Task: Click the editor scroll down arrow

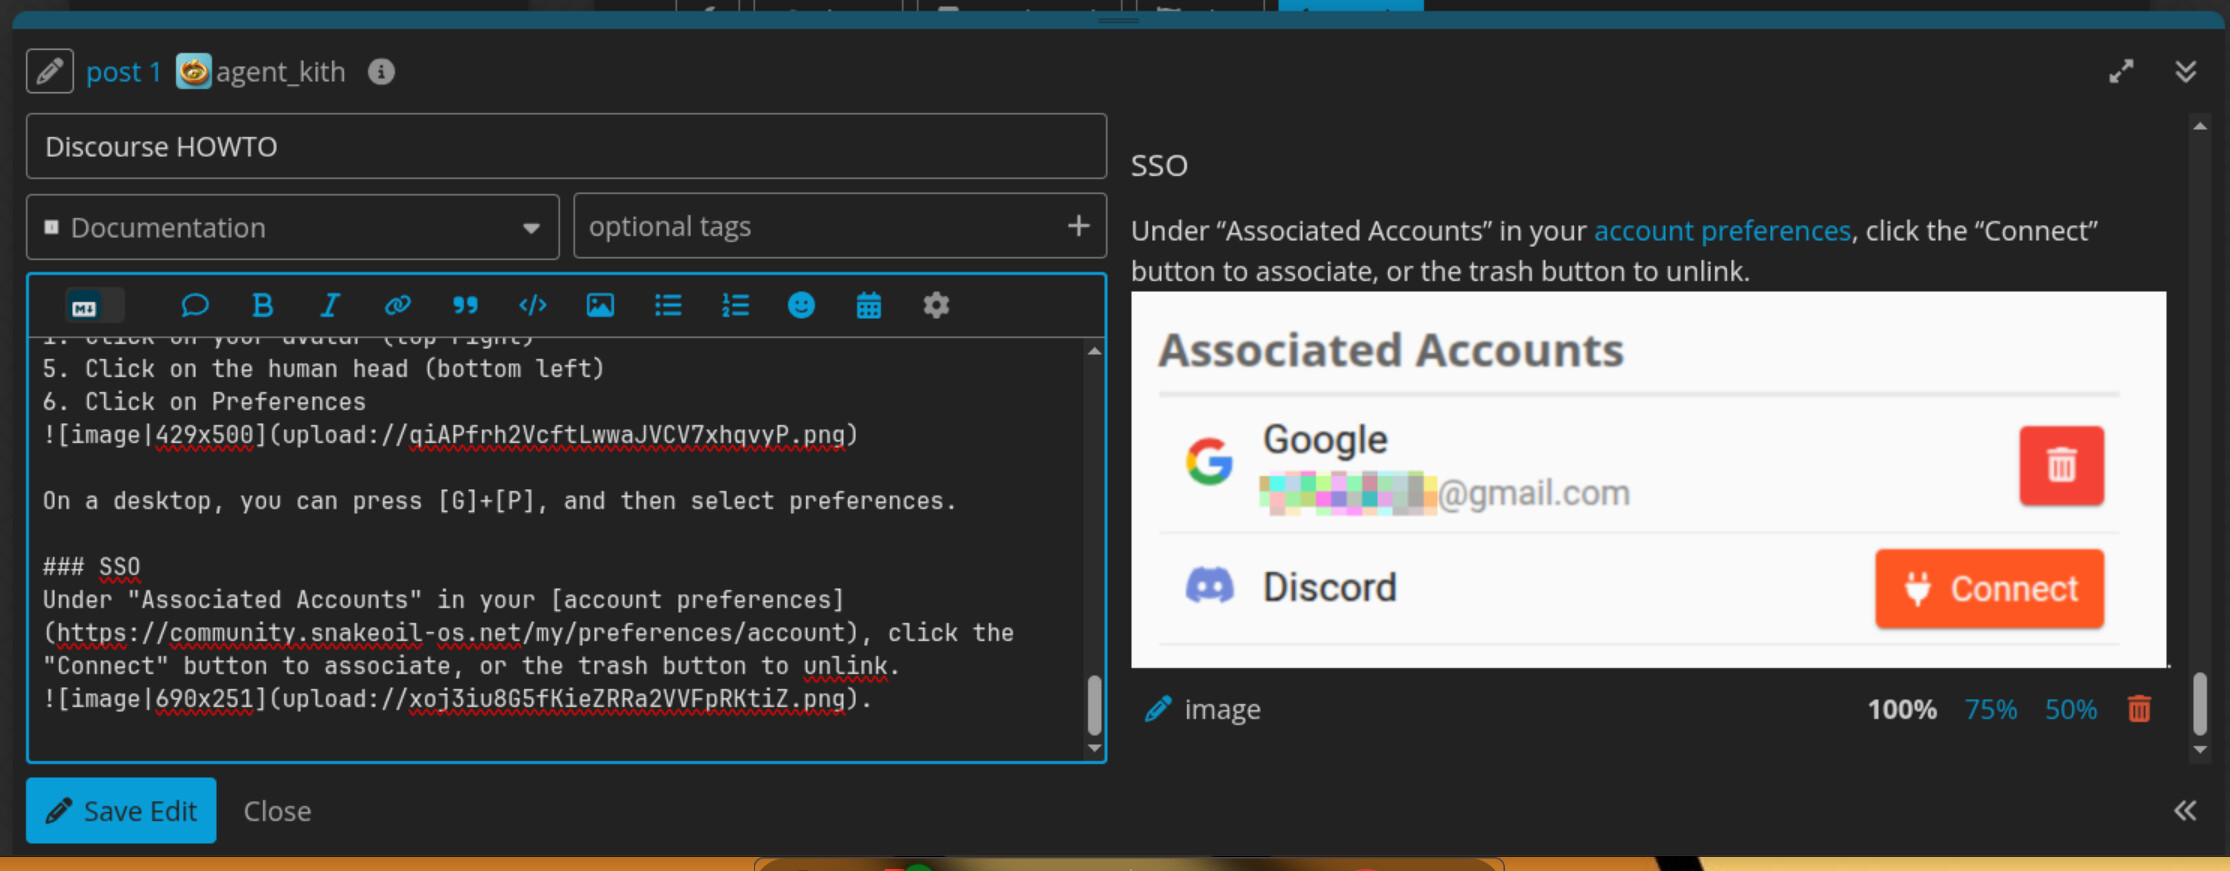Action: pyautogui.click(x=1094, y=748)
